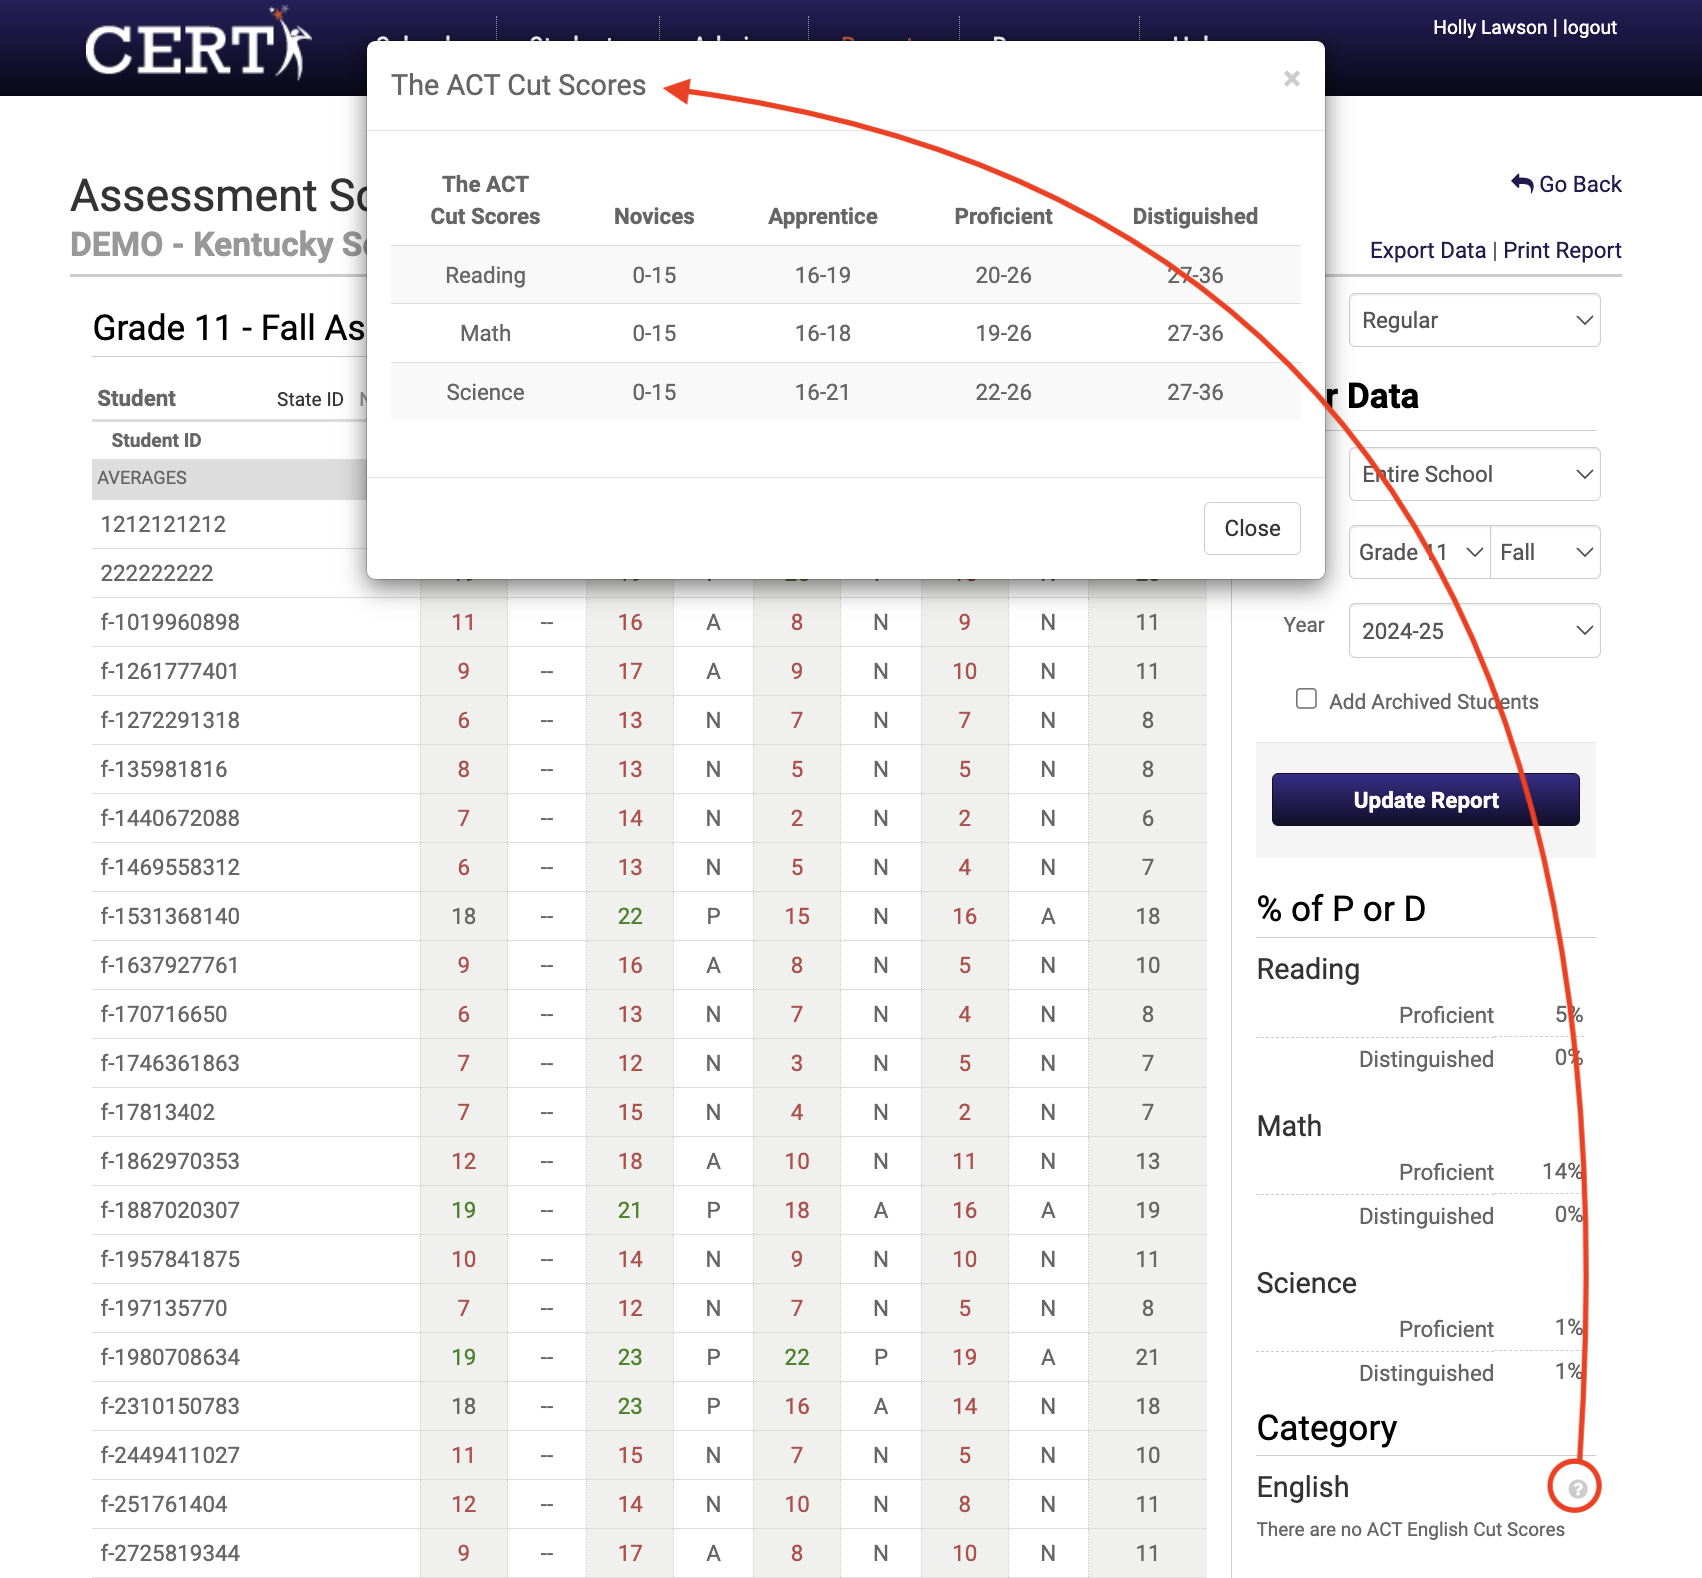The height and width of the screenshot is (1578, 1702).
Task: Click the Export Data link
Action: pos(1427,250)
